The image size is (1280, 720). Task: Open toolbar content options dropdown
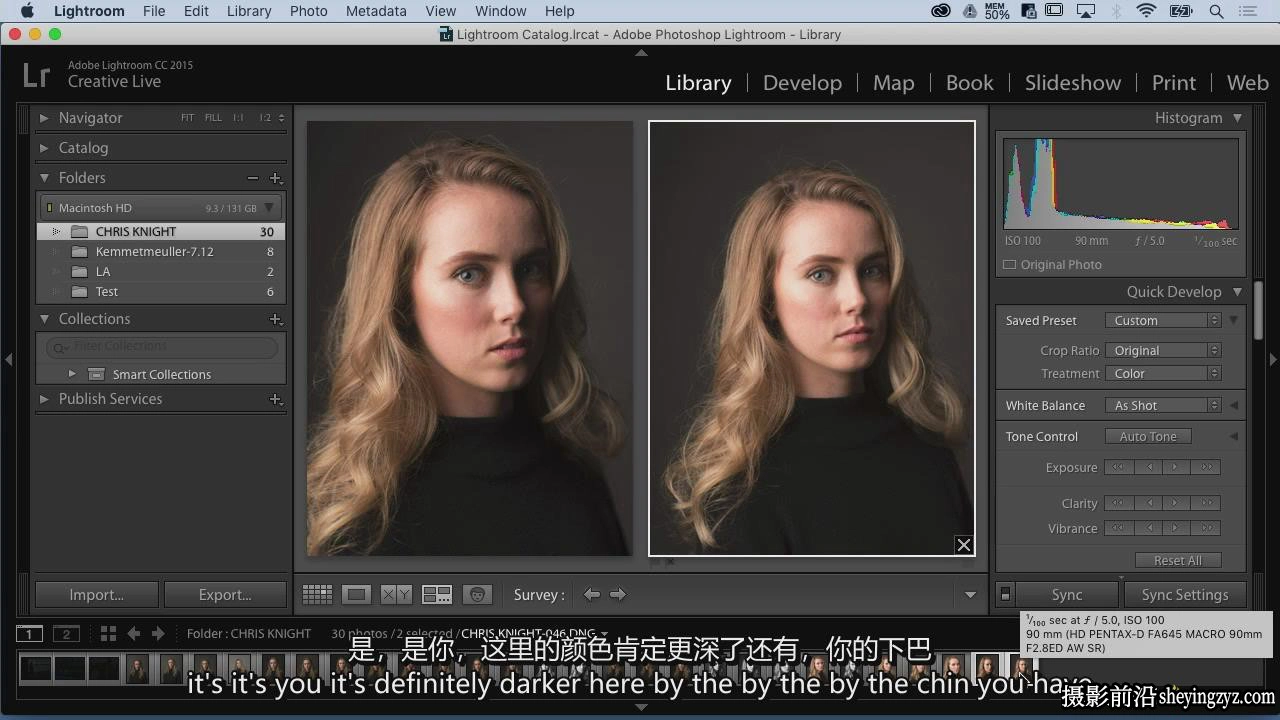[970, 595]
